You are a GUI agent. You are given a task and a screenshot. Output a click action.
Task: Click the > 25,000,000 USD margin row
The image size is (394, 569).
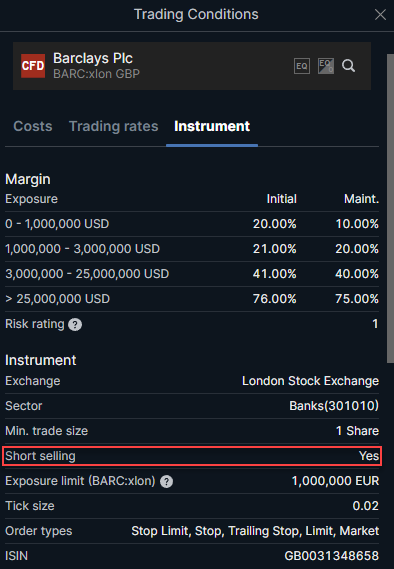(192, 299)
